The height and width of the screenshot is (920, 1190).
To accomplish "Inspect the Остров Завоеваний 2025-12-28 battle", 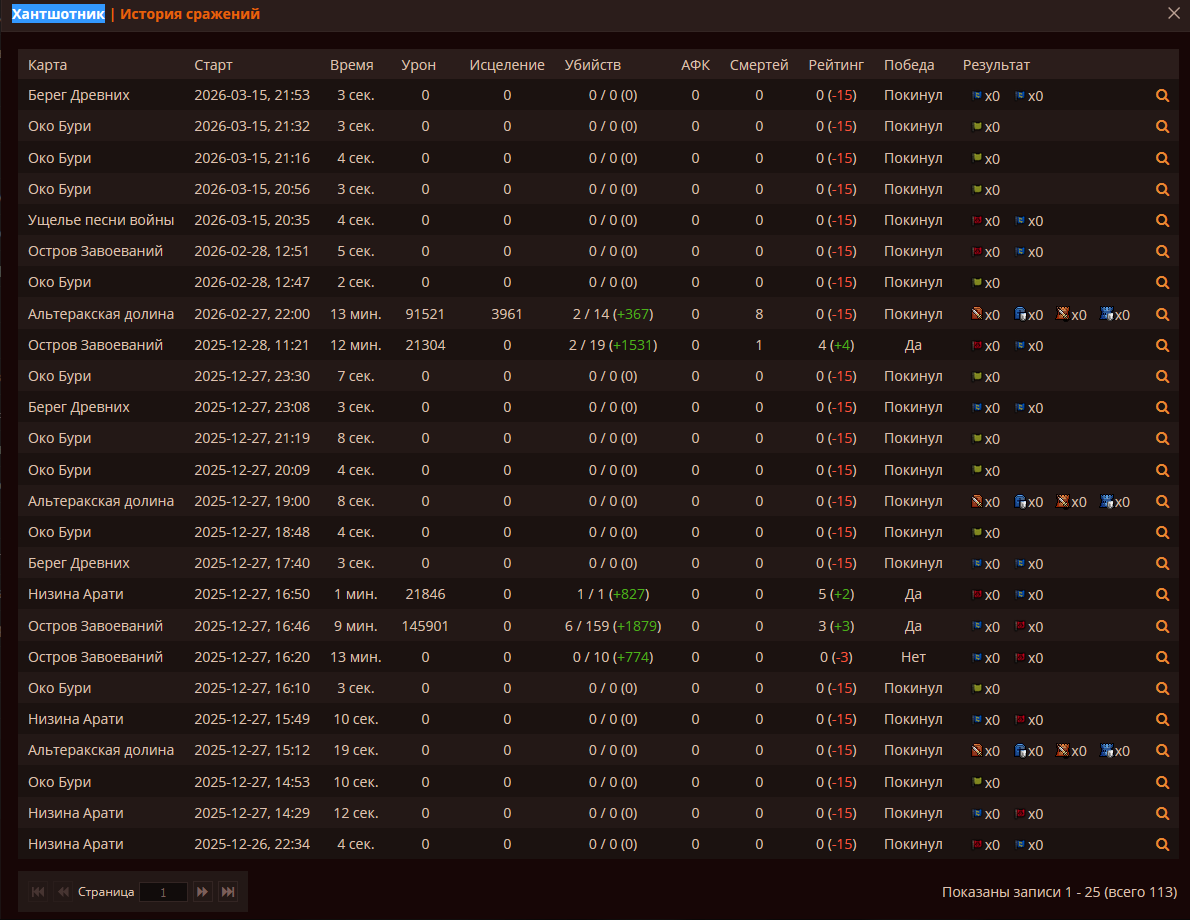I will point(1162,345).
